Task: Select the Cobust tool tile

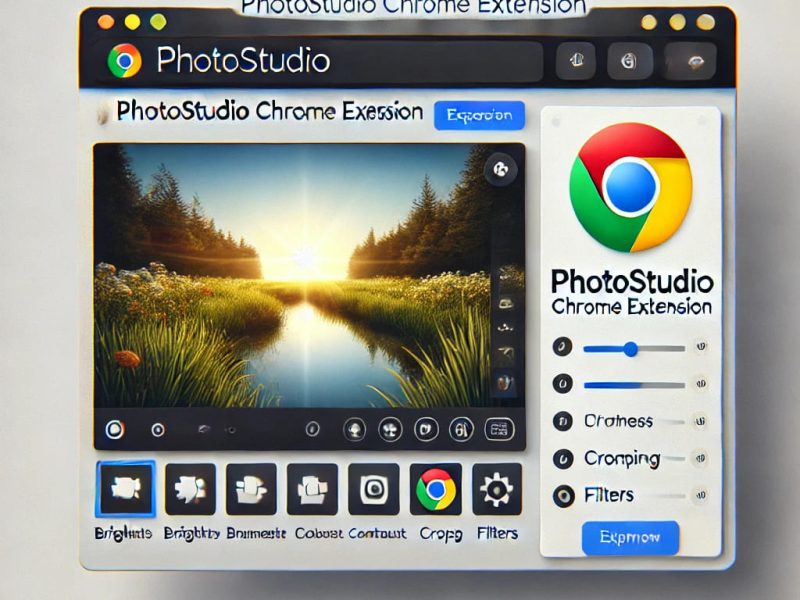Action: [x=312, y=489]
